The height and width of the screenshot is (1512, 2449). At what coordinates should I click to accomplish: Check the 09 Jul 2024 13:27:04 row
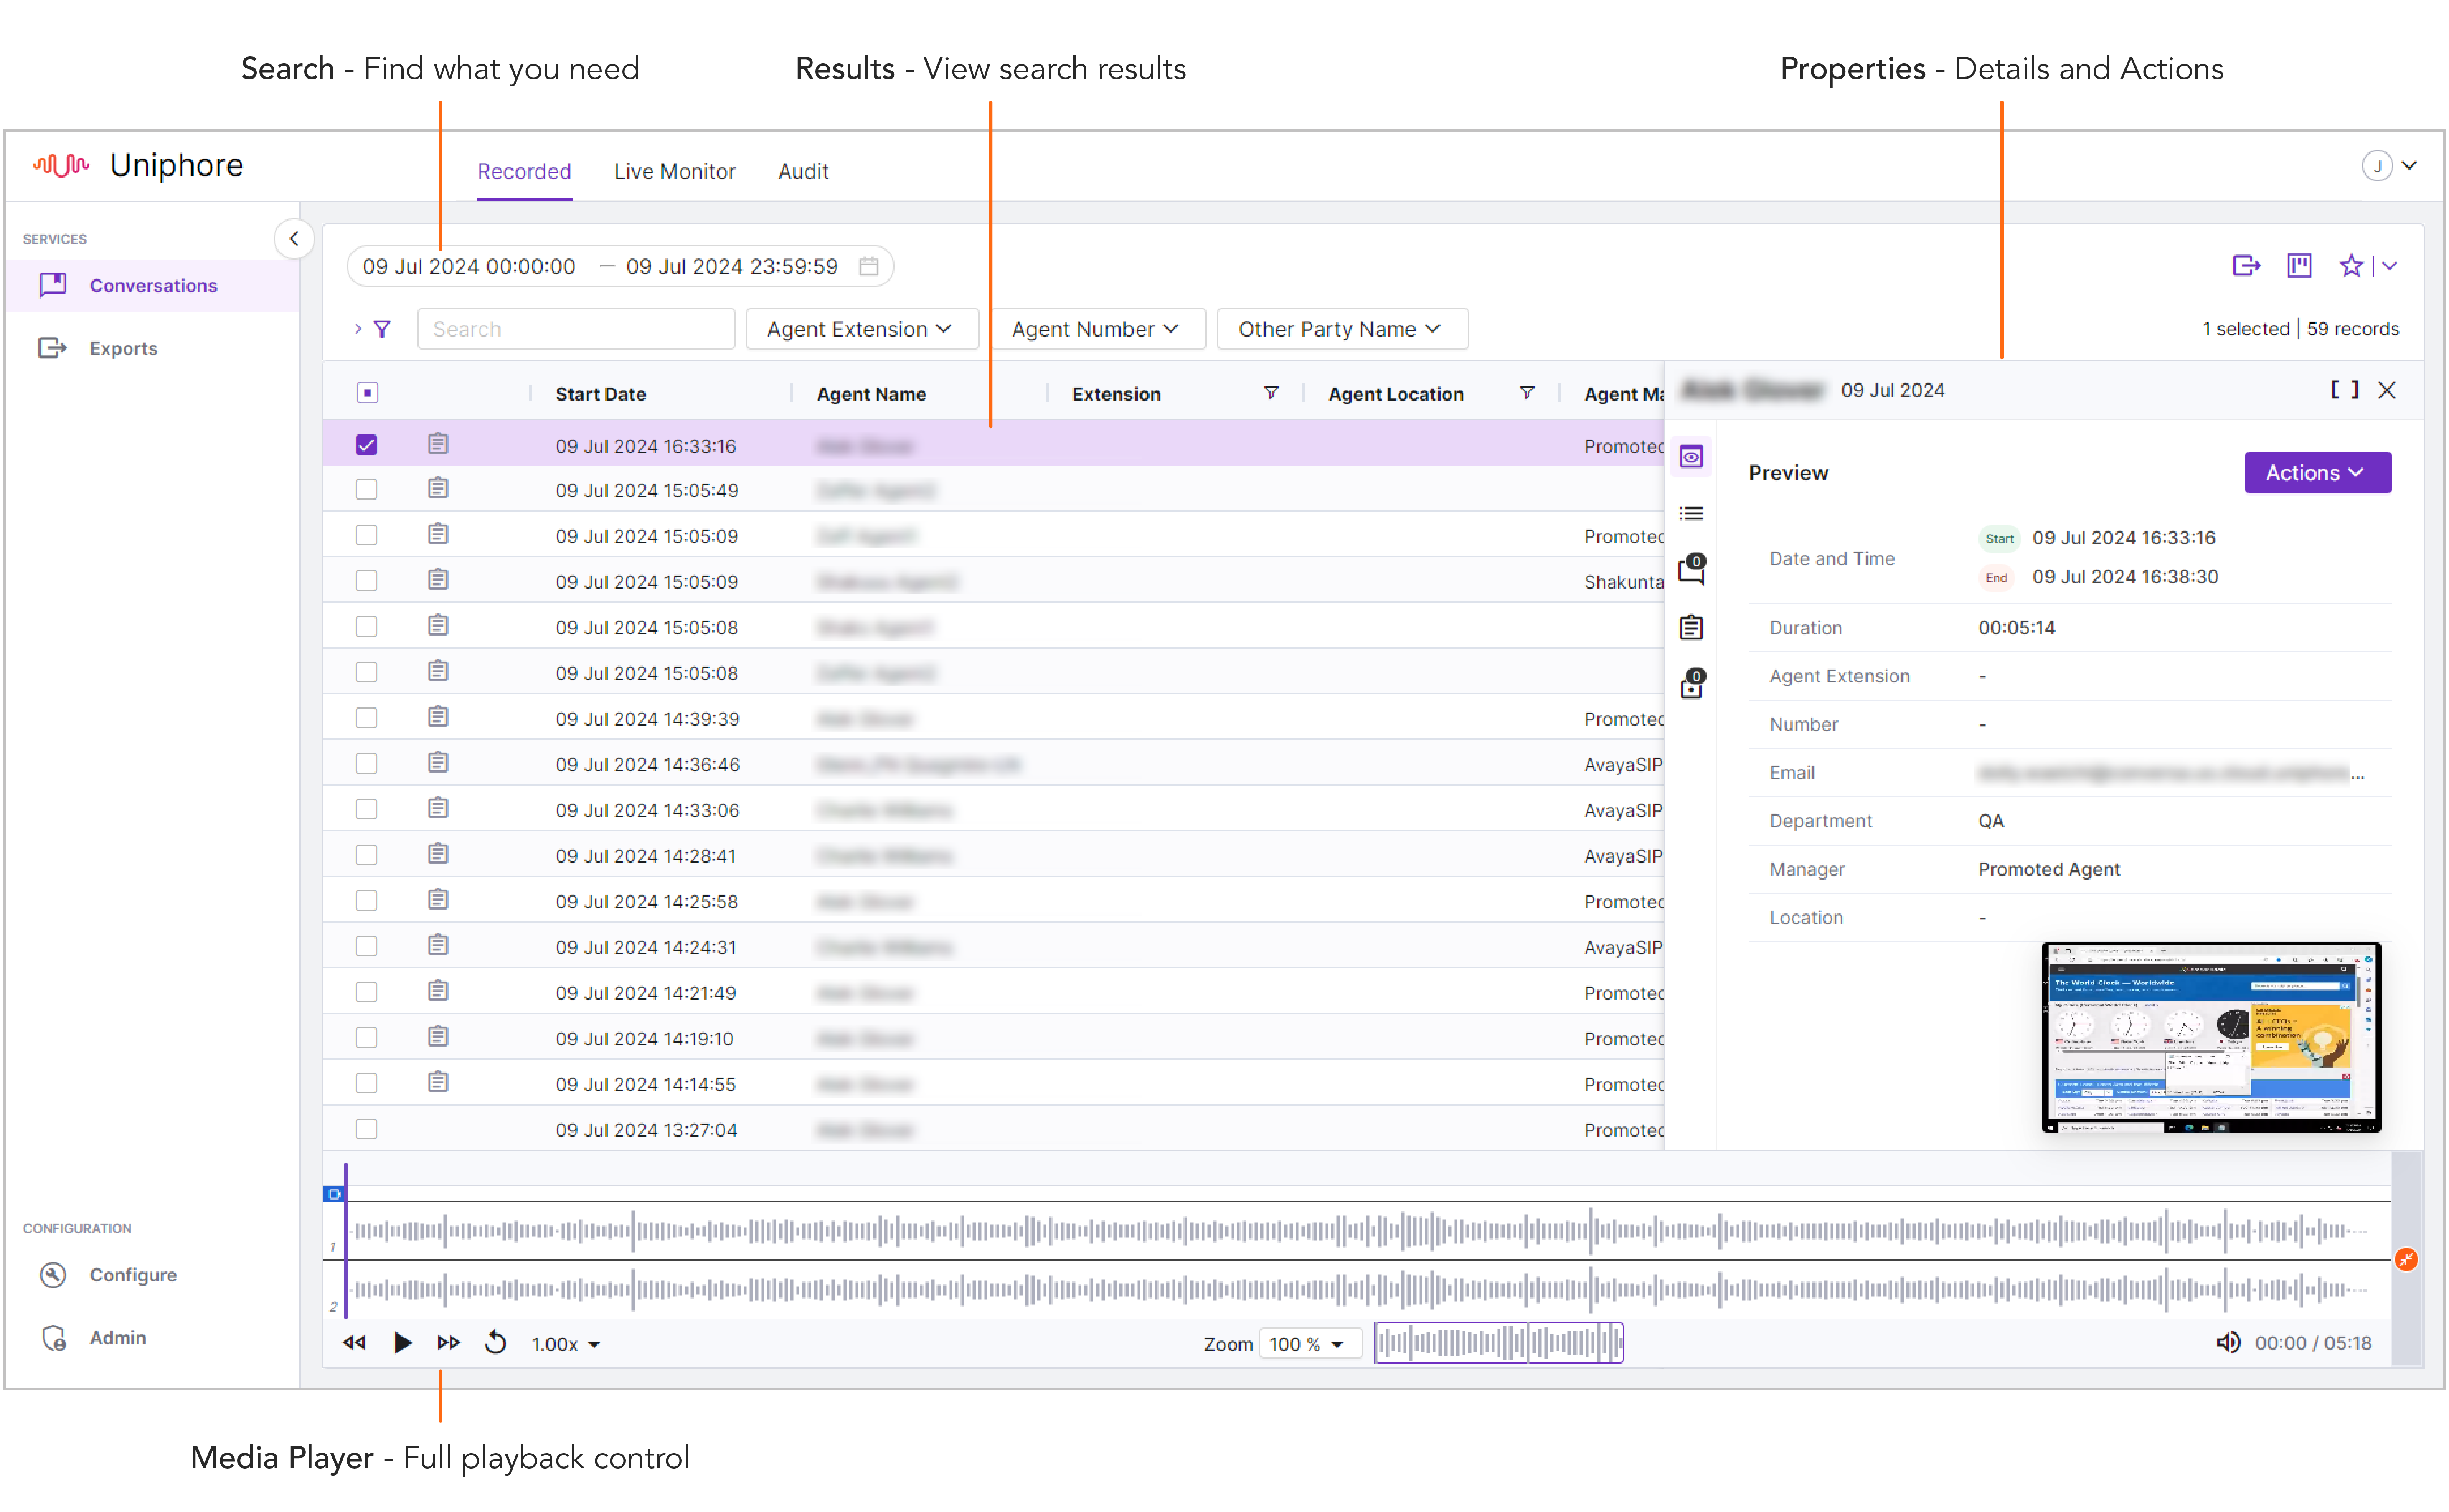(x=367, y=1129)
